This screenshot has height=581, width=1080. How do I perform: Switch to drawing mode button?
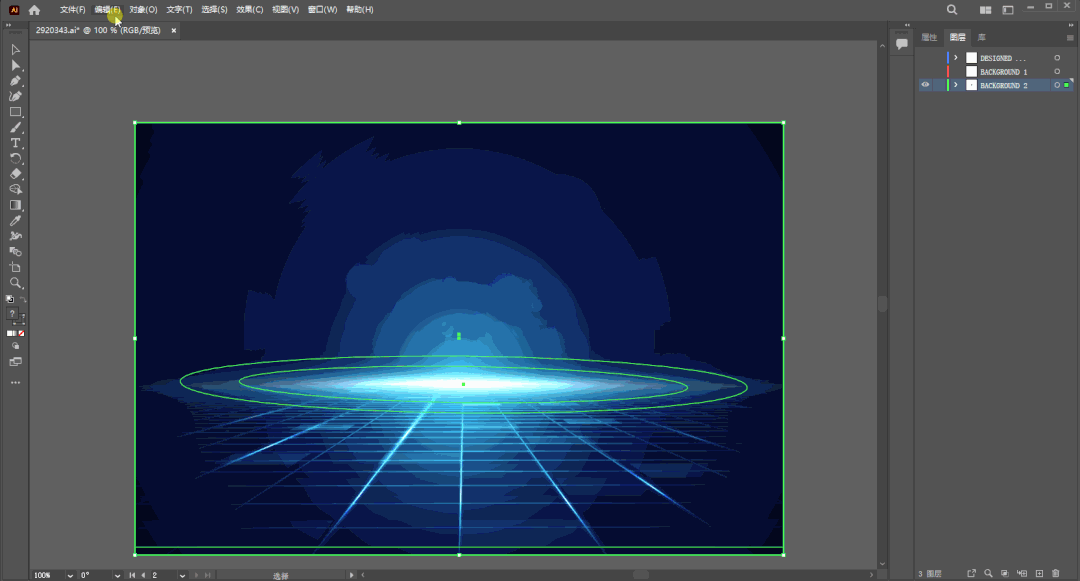coord(15,346)
